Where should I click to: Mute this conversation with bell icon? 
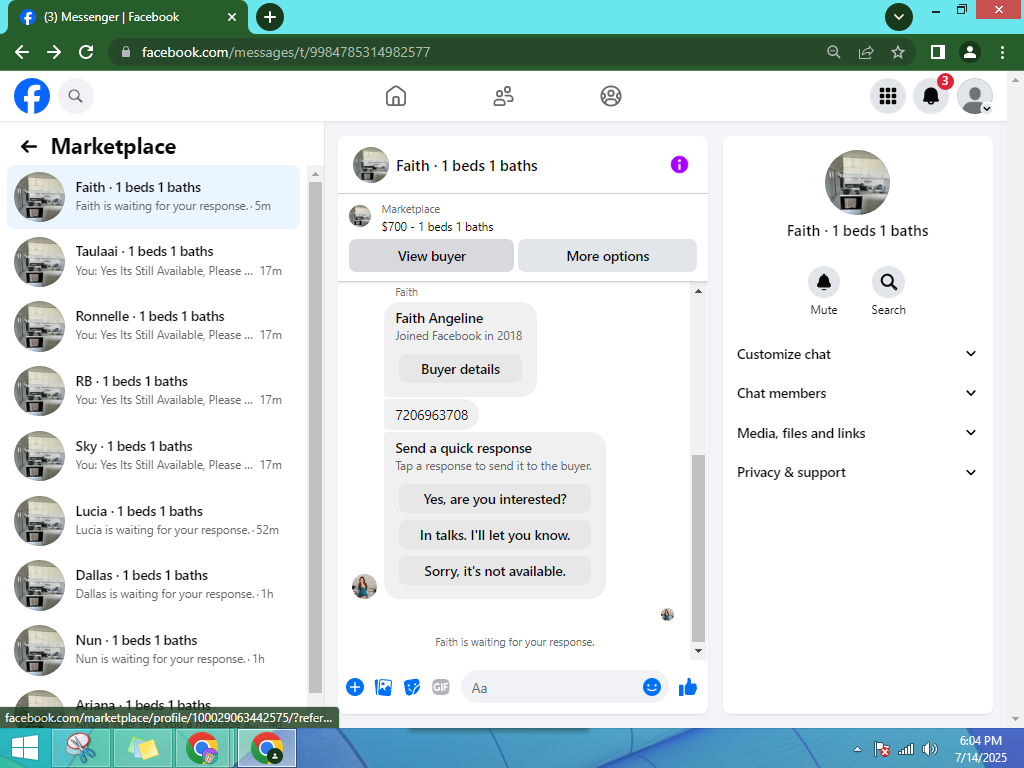[824, 282]
